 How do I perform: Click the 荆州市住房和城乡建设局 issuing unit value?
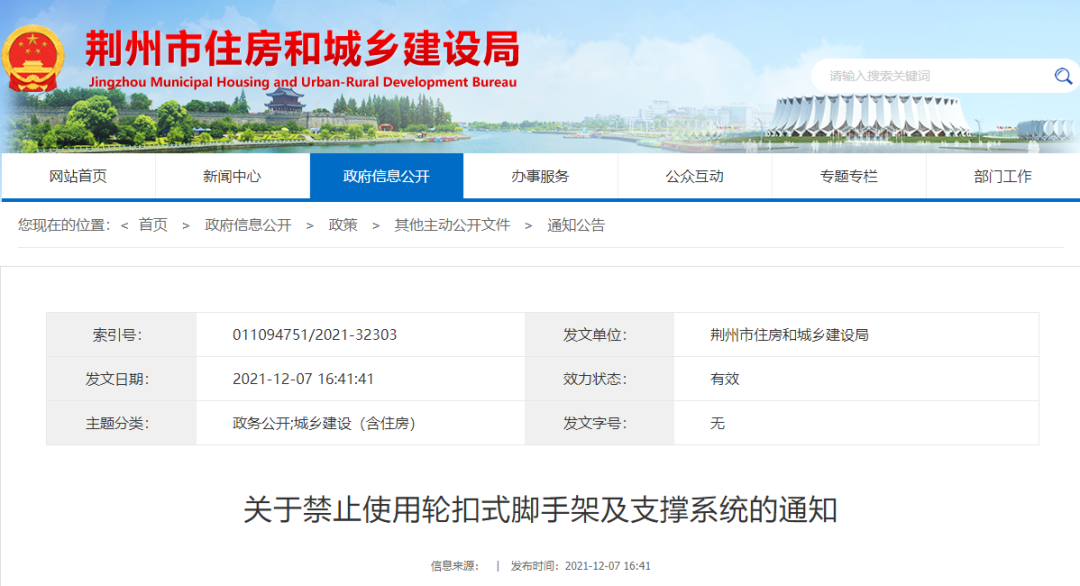click(x=789, y=335)
